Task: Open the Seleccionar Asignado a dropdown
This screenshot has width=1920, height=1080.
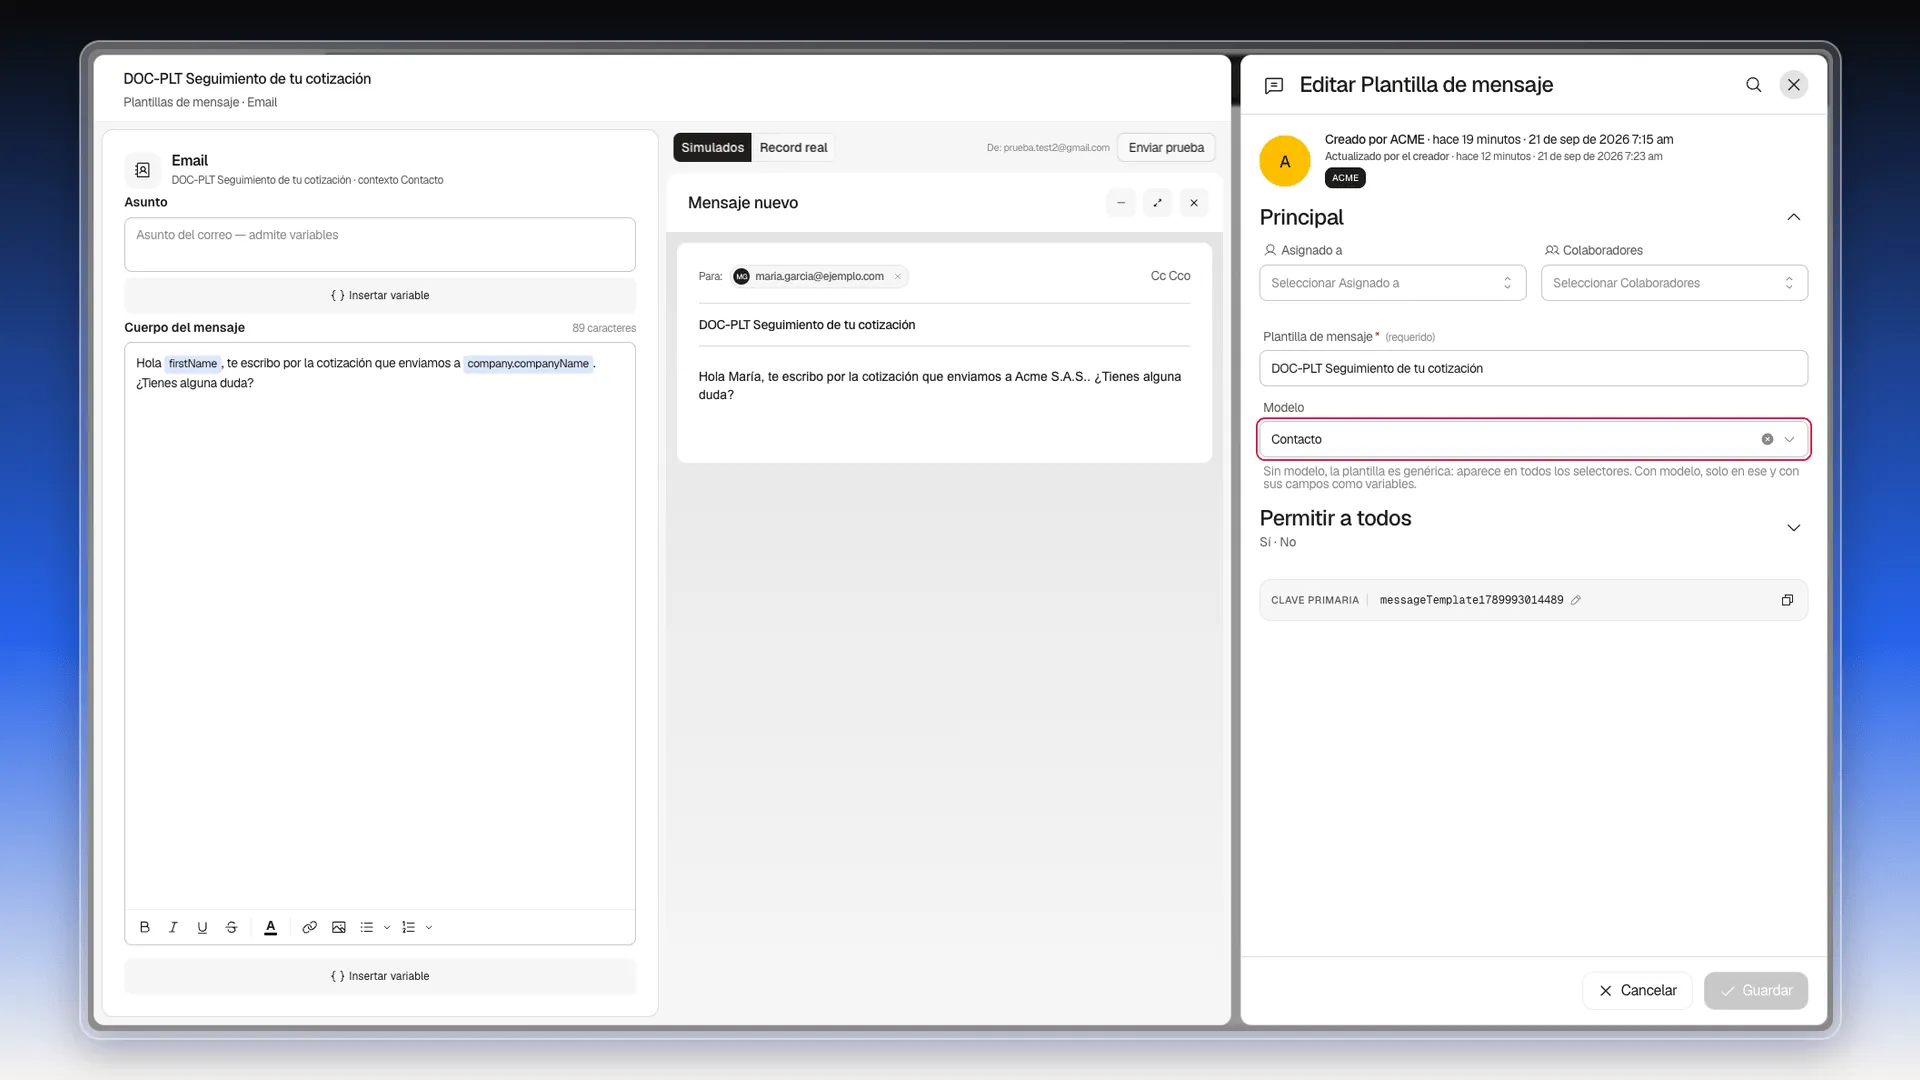Action: (1392, 283)
